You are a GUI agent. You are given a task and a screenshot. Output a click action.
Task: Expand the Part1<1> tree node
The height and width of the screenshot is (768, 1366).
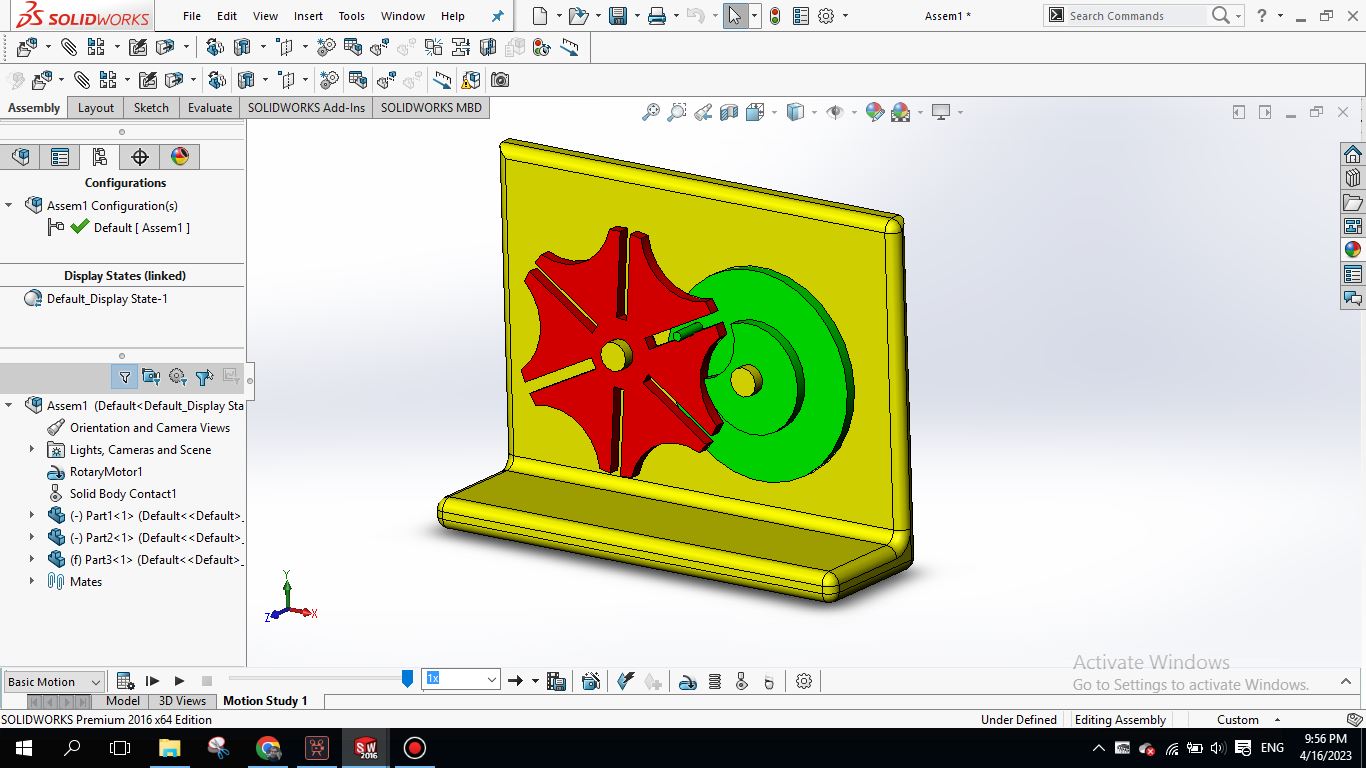(32, 516)
